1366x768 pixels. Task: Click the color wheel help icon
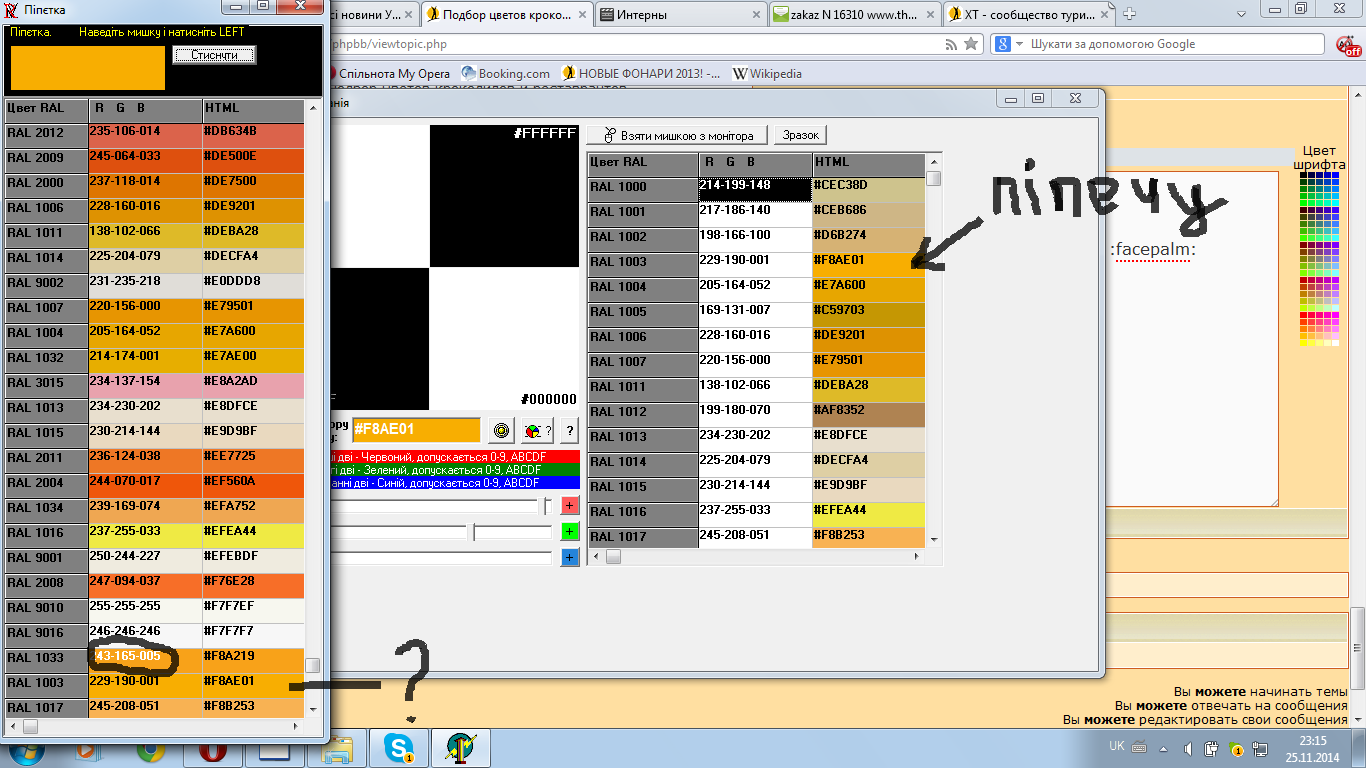click(x=536, y=431)
